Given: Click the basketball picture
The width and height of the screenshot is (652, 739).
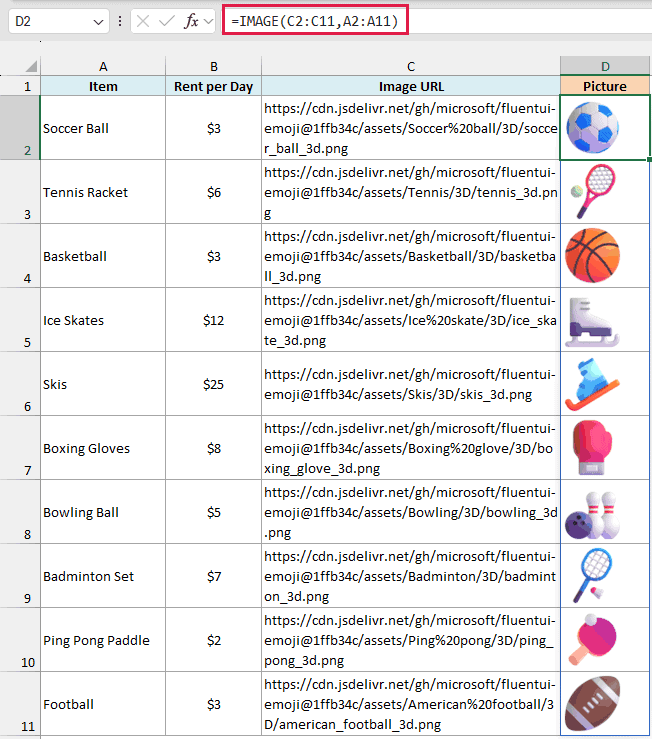Looking at the screenshot, I should 593,255.
